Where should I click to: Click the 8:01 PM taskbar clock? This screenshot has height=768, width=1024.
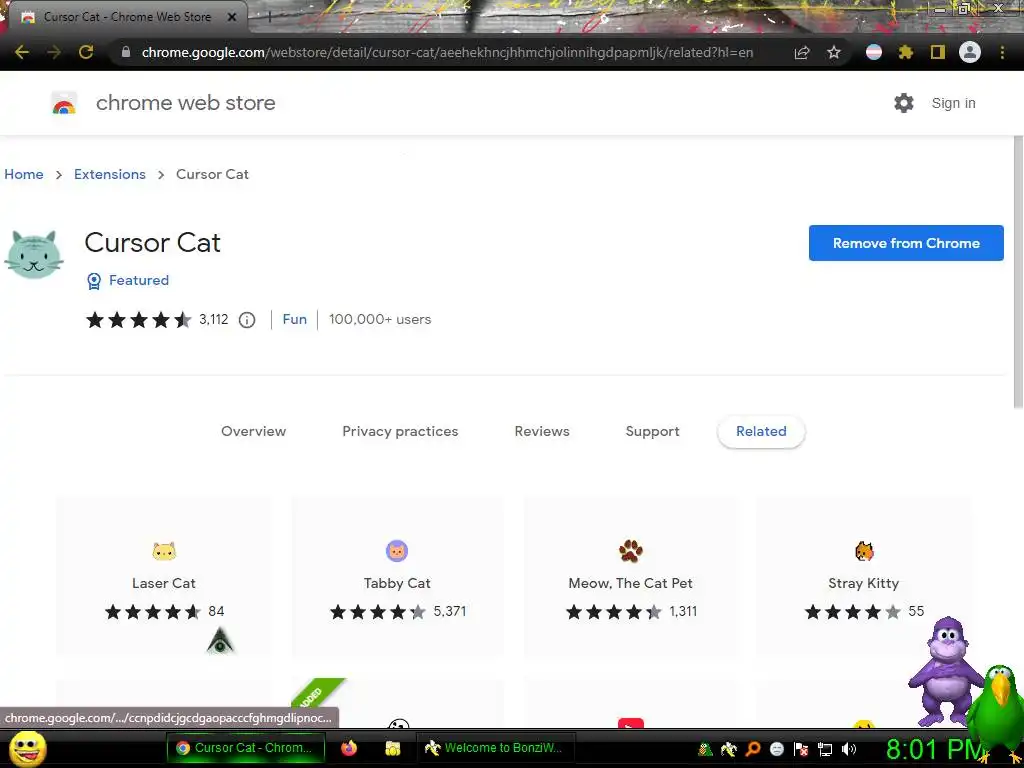(934, 750)
